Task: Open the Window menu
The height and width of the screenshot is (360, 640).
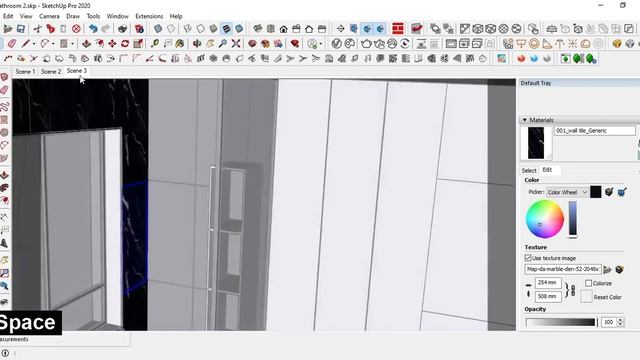Action: [x=118, y=16]
